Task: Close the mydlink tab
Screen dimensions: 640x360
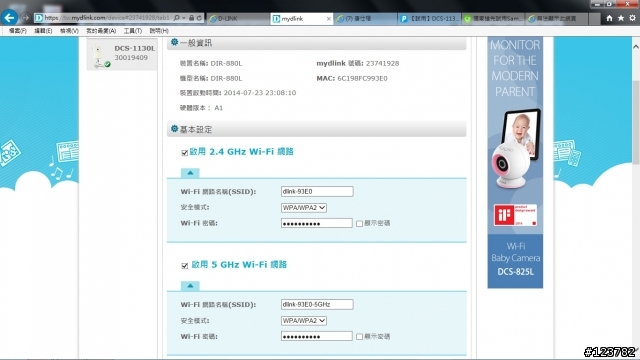Action: 329,19
